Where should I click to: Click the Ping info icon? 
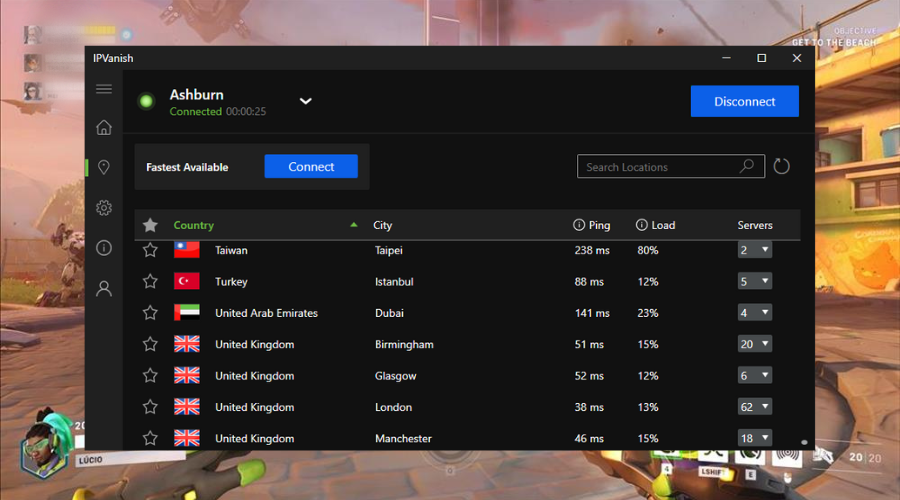point(579,225)
